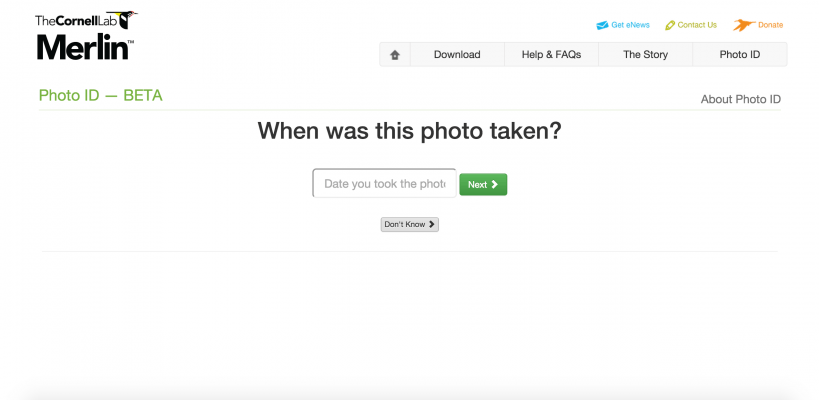Click the Cornell Lab bird logo icon

[x=127, y=18]
